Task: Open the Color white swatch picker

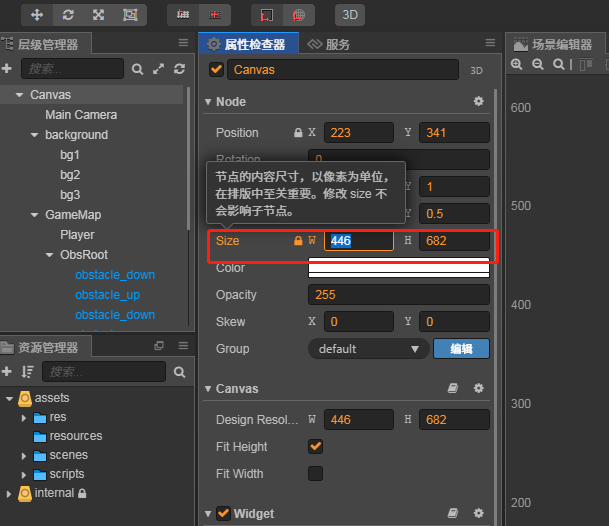Action: [399, 268]
